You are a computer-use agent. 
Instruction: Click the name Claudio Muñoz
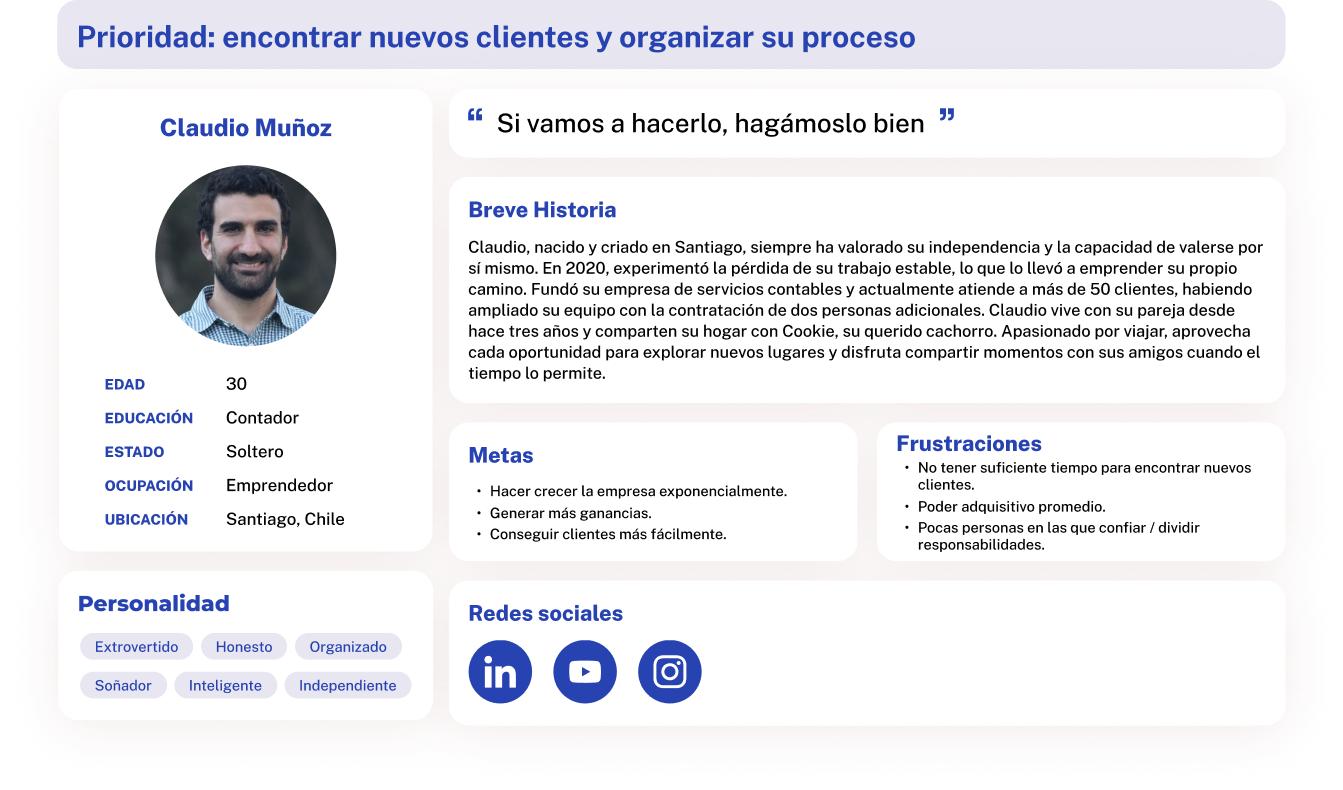[x=245, y=127]
